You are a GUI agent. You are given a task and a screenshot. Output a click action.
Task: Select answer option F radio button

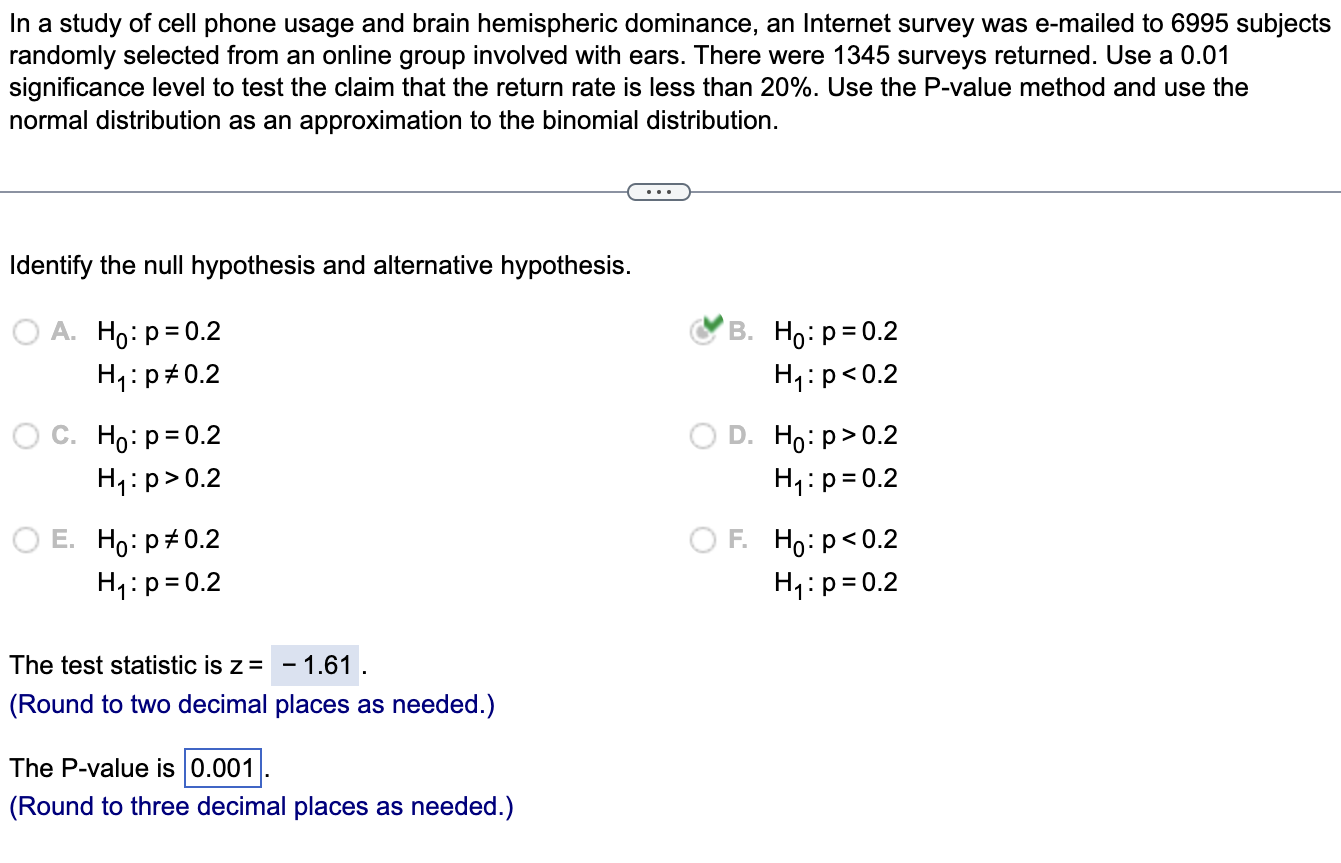coord(702,539)
